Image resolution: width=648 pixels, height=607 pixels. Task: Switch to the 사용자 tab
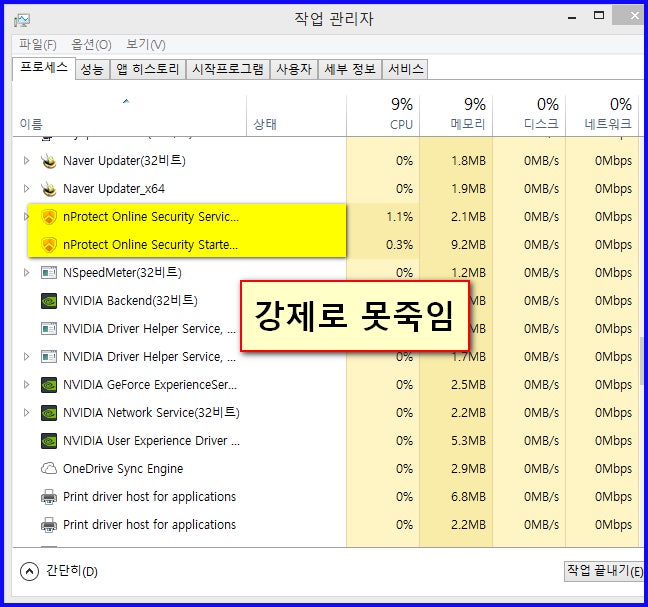pos(294,69)
